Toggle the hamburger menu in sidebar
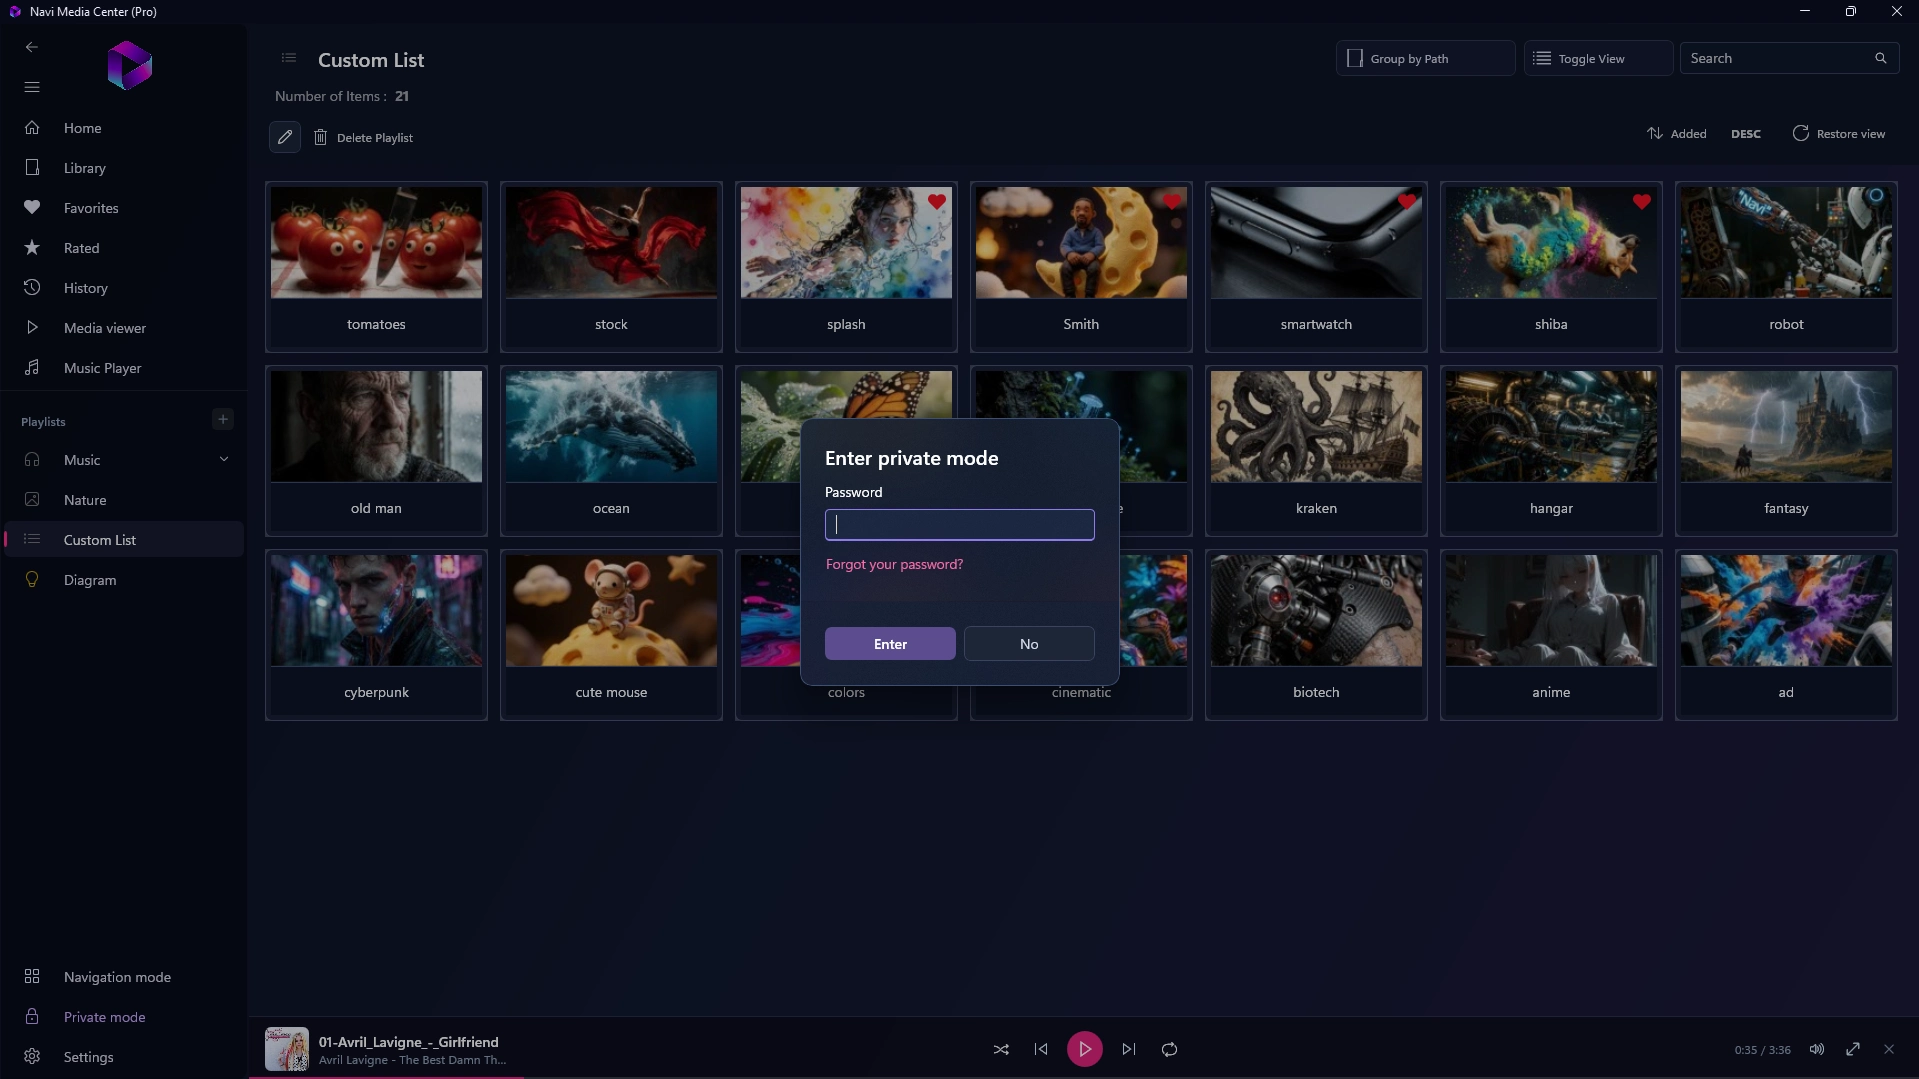Image resolution: width=1919 pixels, height=1079 pixels. point(32,87)
